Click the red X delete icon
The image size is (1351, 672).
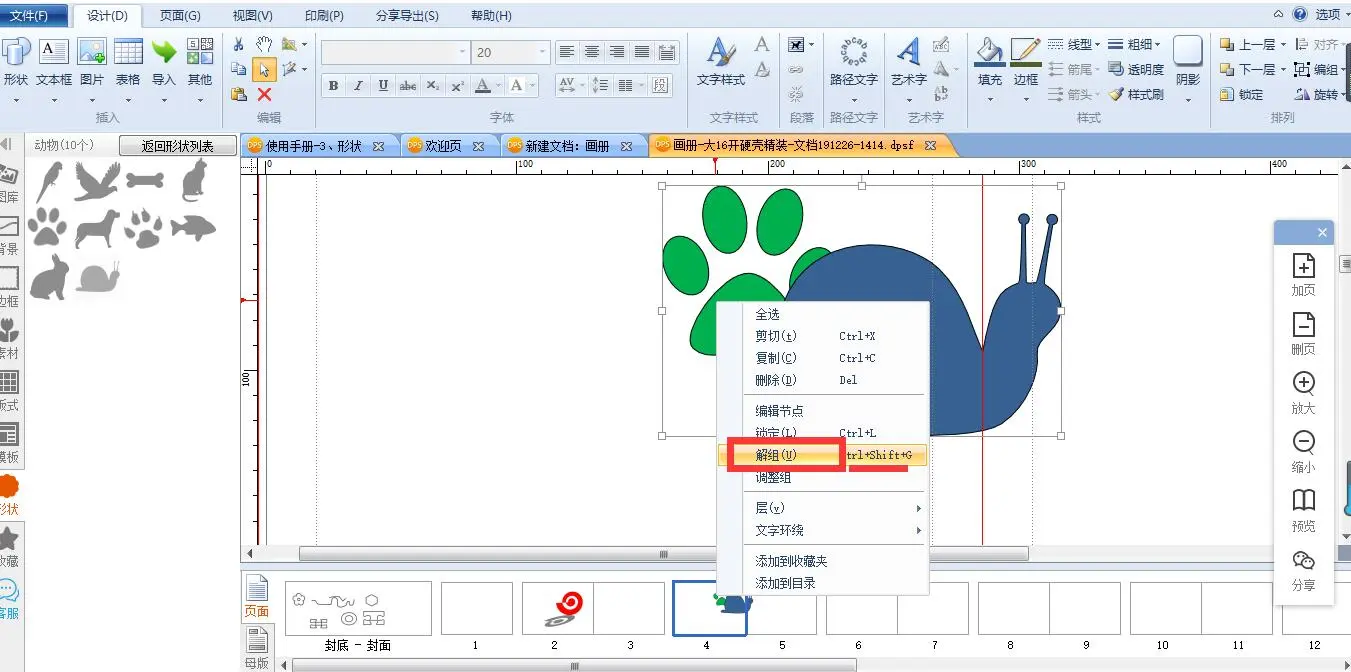[x=264, y=94]
